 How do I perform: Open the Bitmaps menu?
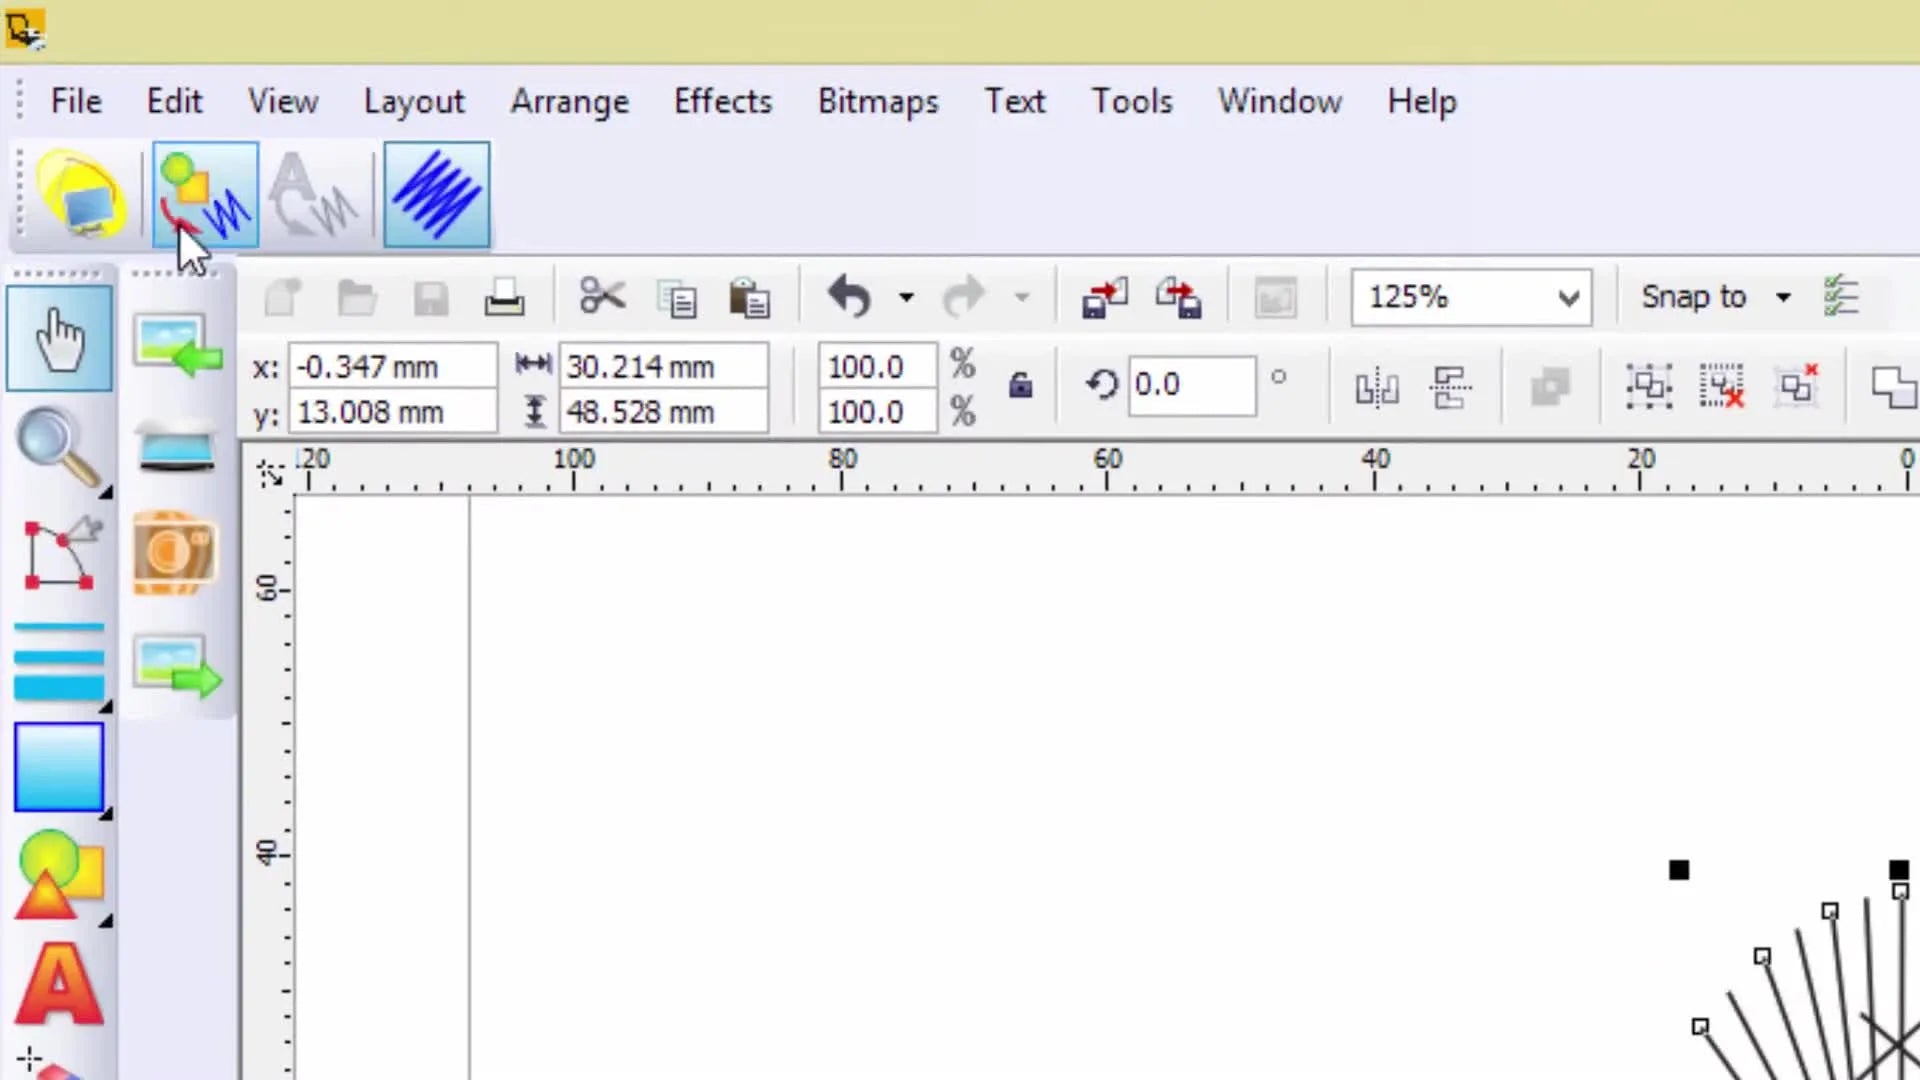(x=878, y=101)
